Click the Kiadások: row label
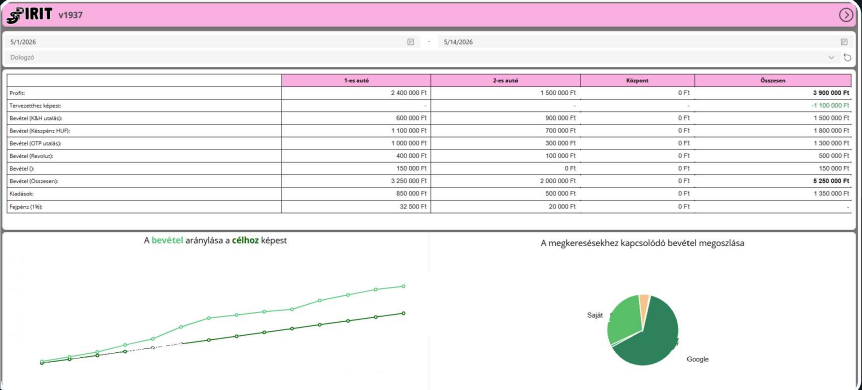Viewport: 862px width, 390px height. pyautogui.click(x=21, y=194)
